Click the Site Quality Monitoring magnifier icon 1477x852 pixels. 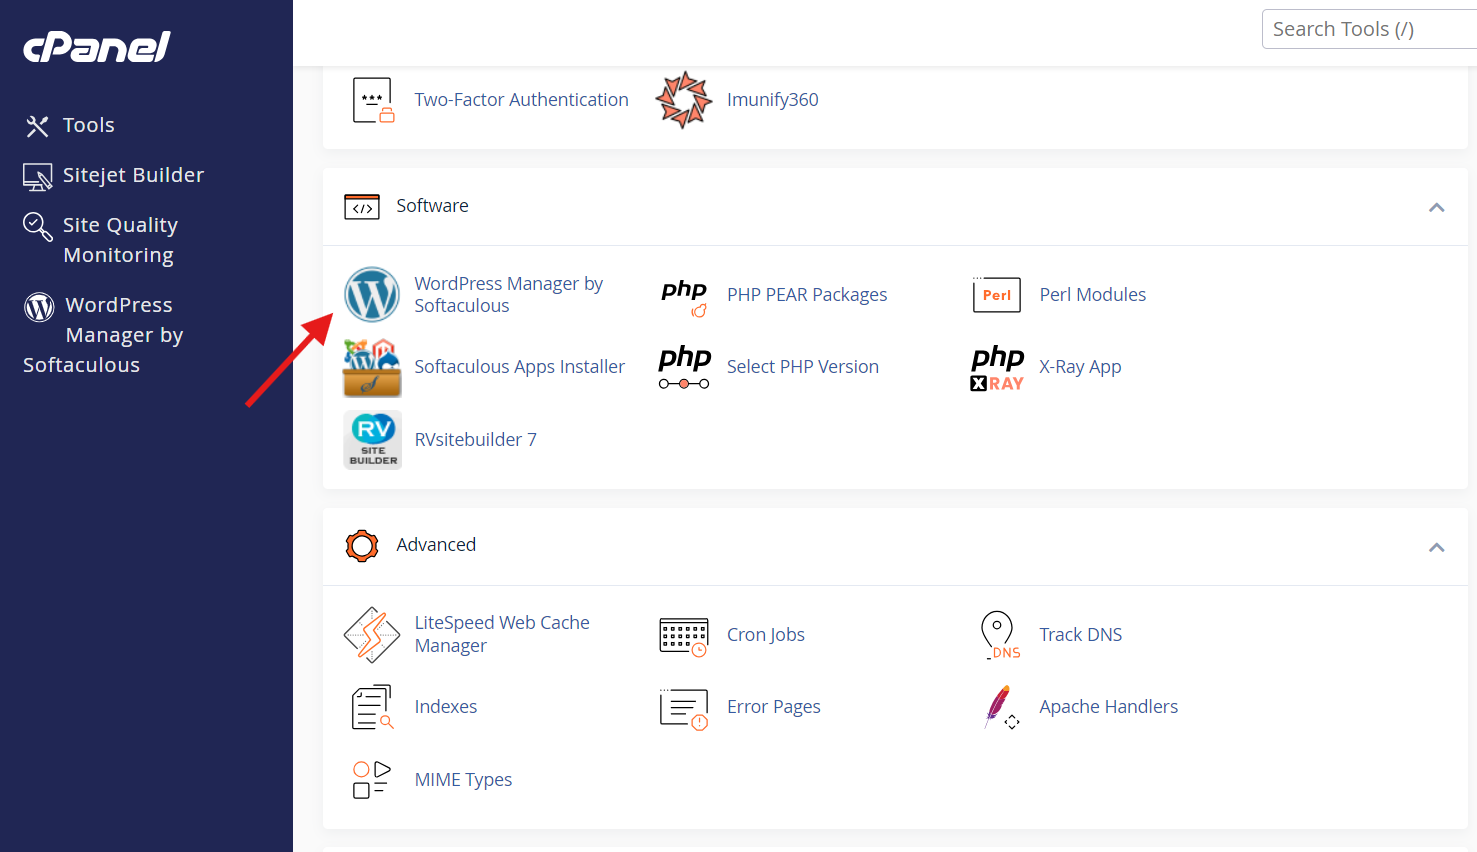pyautogui.click(x=38, y=226)
